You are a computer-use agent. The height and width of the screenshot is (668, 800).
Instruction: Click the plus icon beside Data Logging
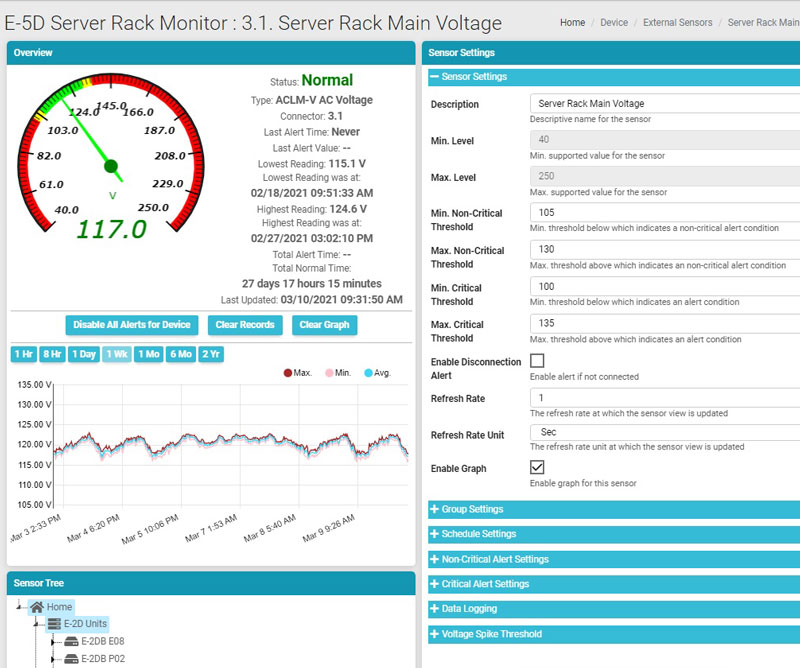(434, 608)
